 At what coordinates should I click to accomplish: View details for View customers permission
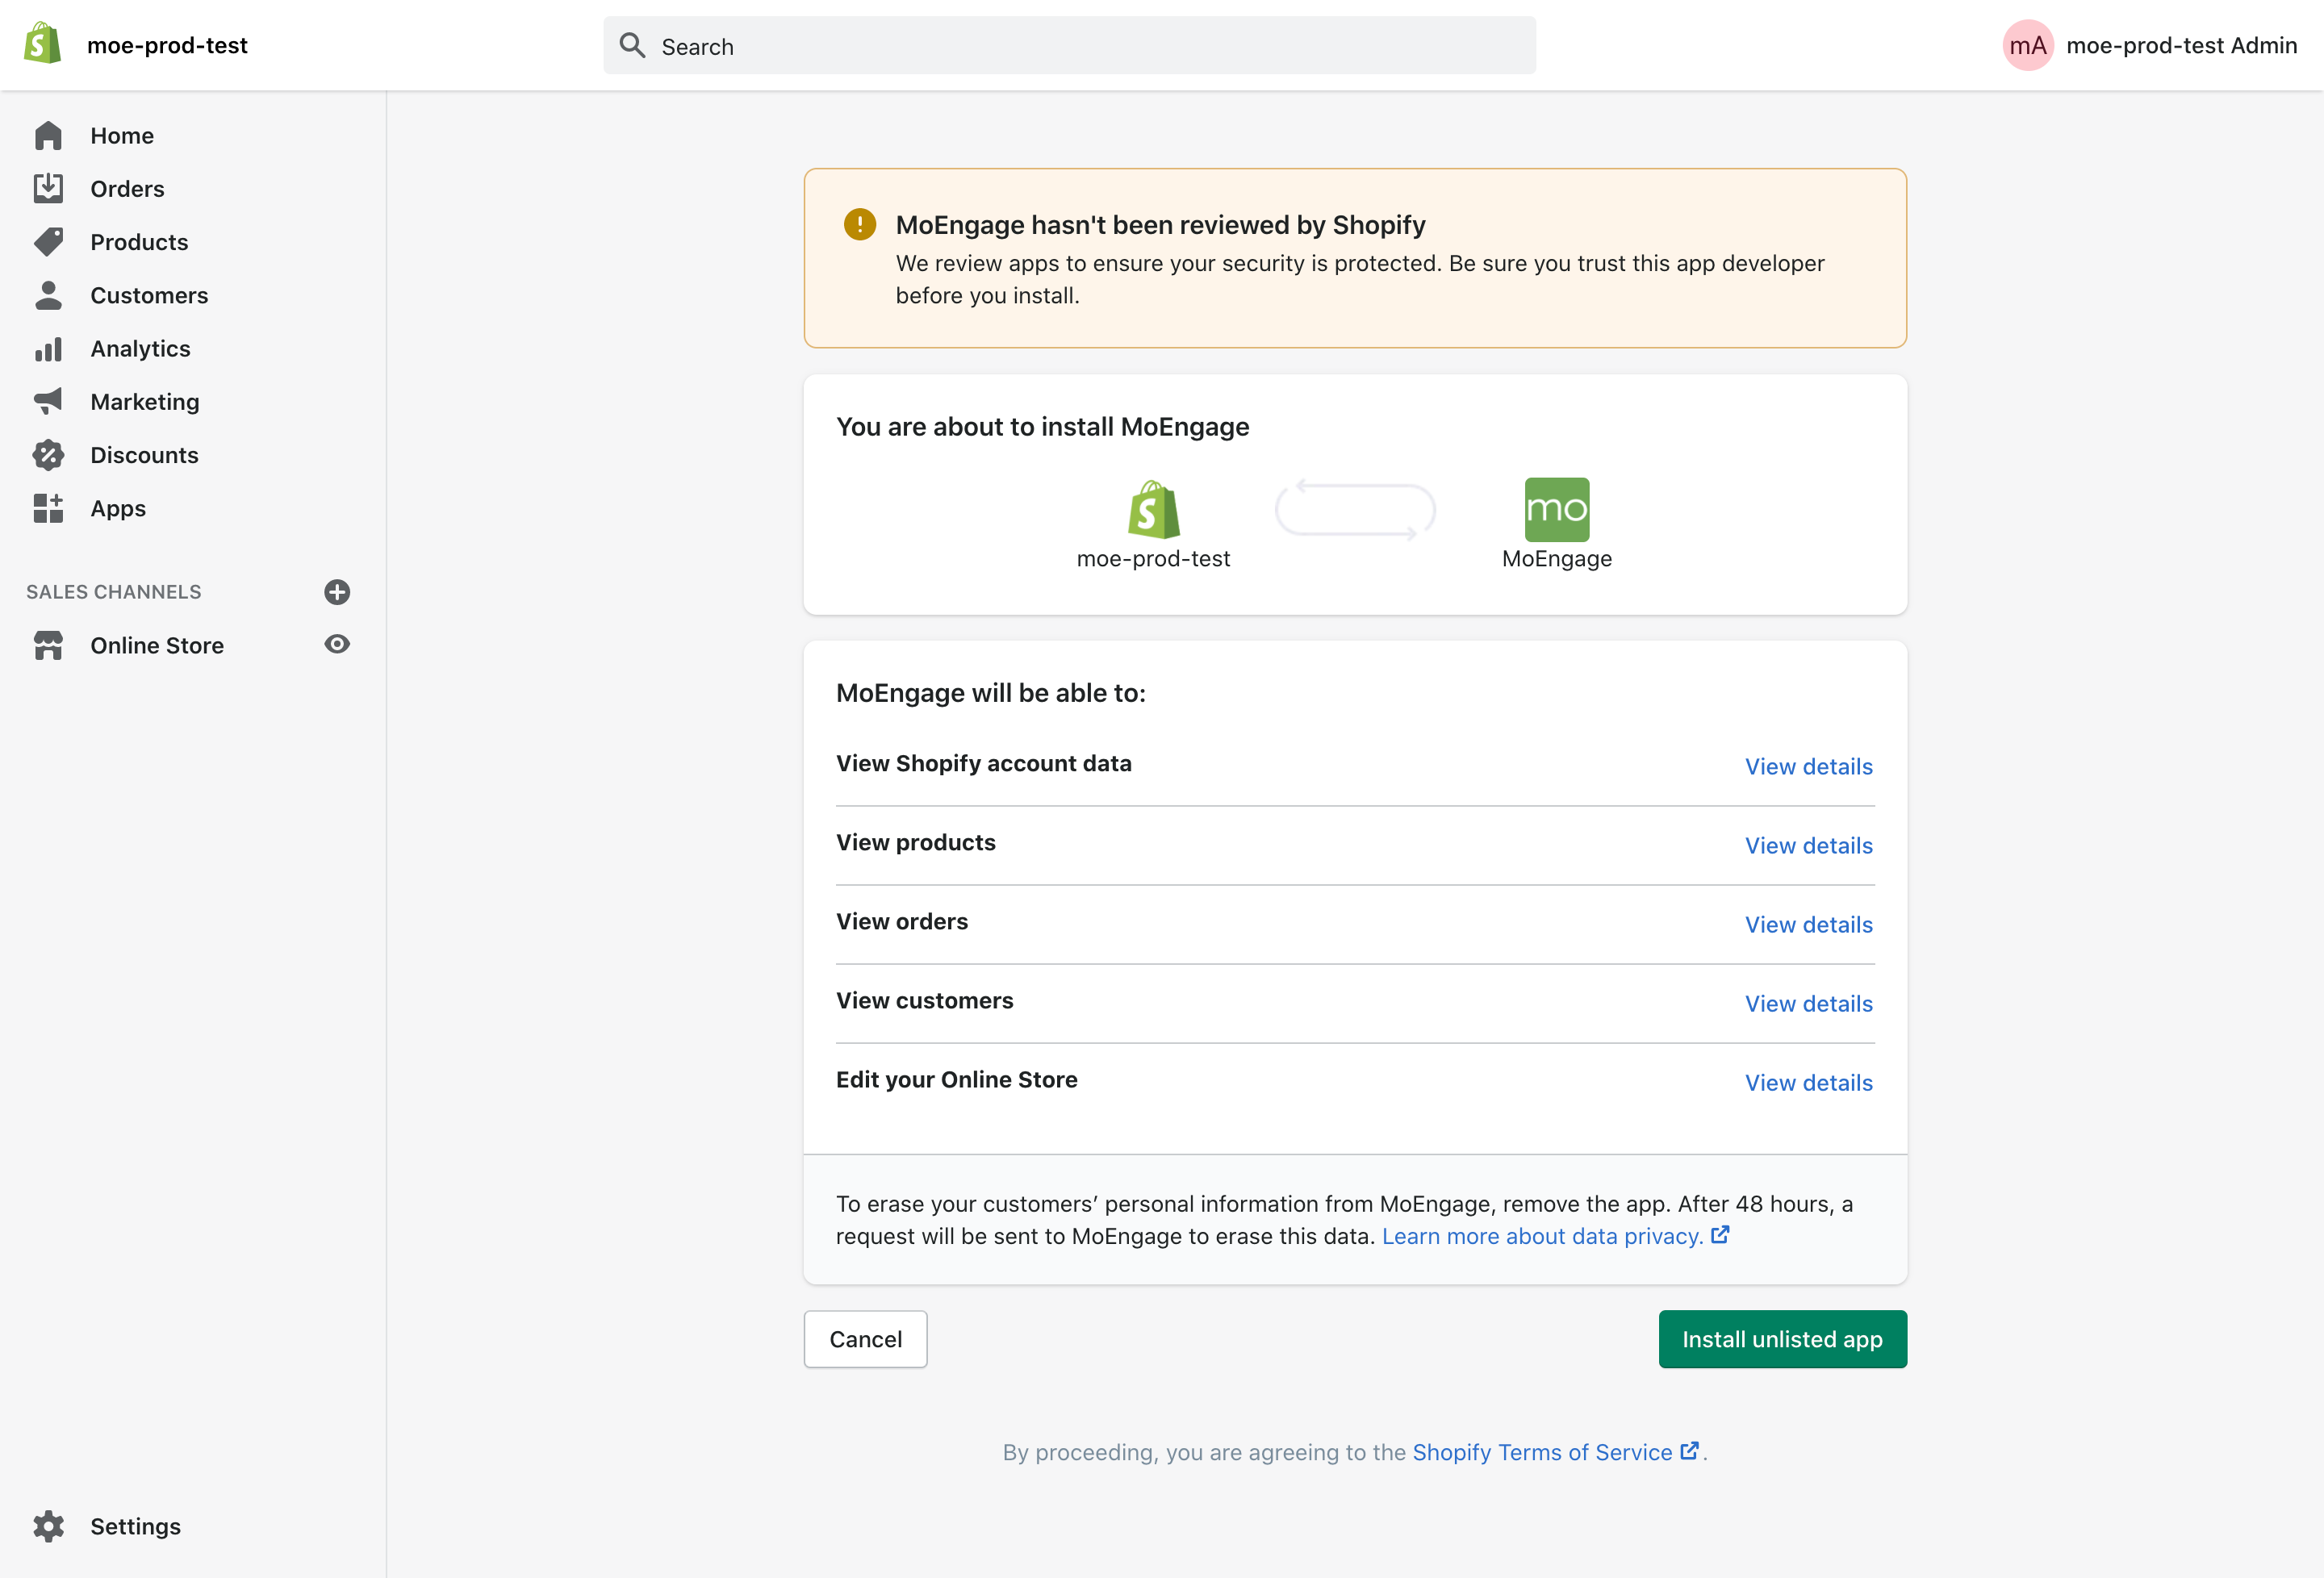(x=1808, y=1004)
